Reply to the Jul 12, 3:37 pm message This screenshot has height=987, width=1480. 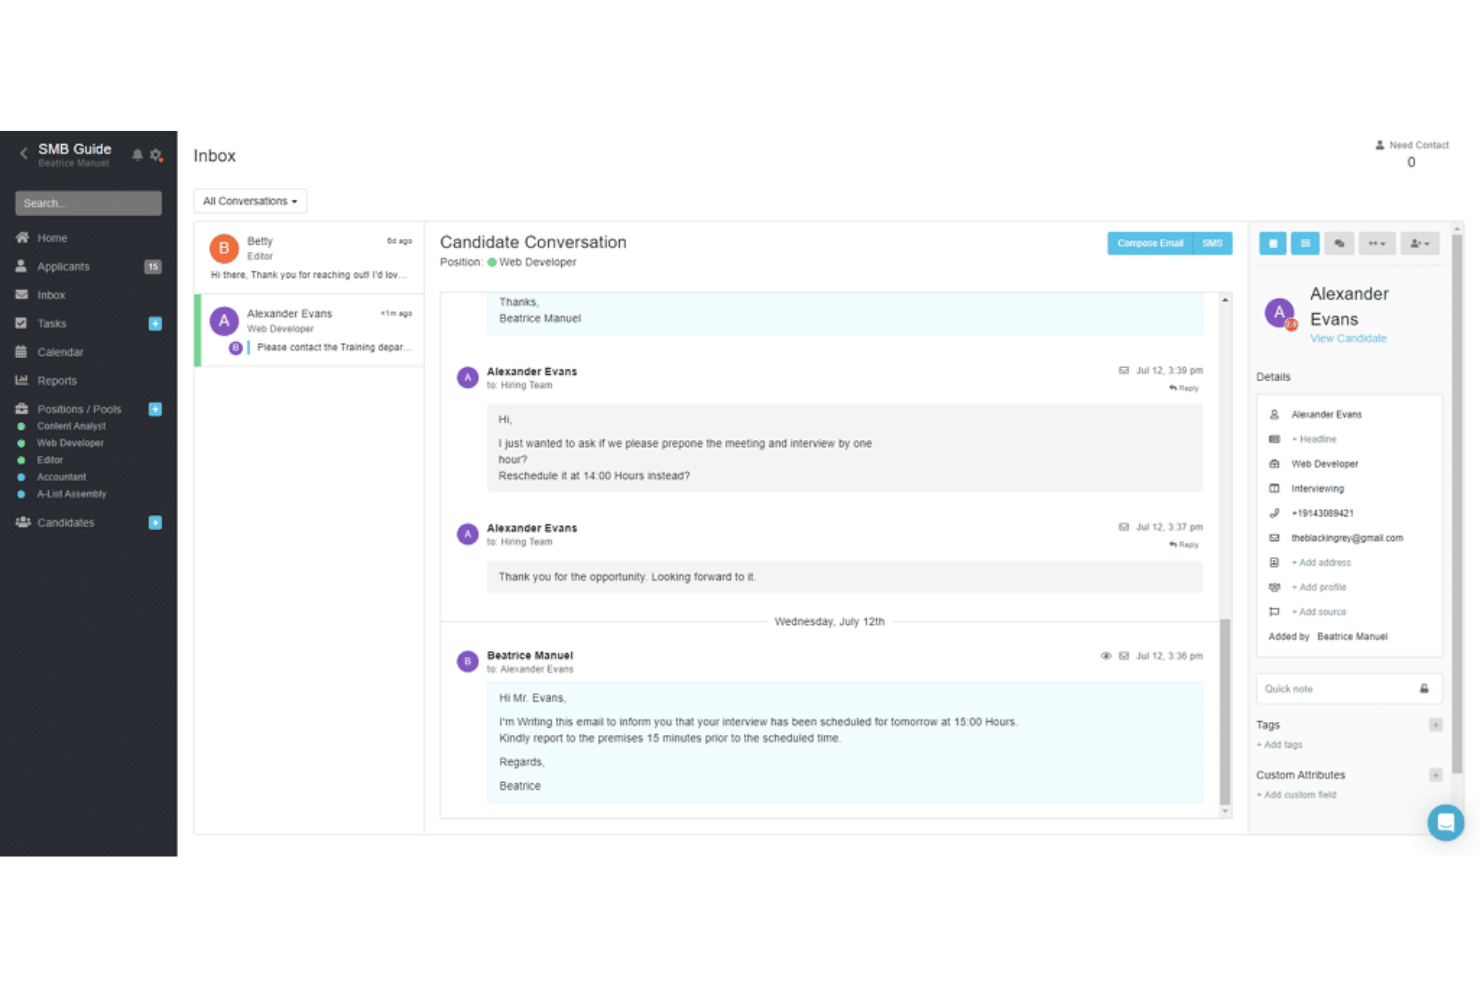(1184, 545)
